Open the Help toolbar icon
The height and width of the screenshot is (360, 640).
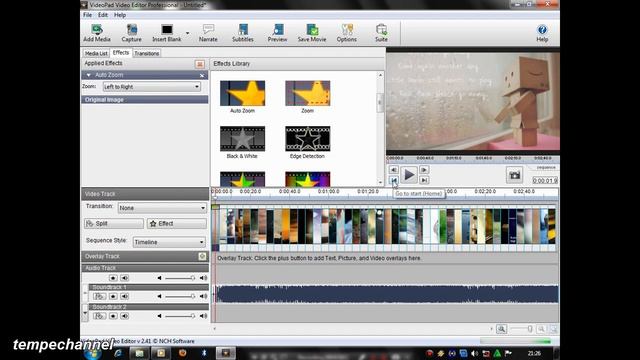[x=542, y=33]
